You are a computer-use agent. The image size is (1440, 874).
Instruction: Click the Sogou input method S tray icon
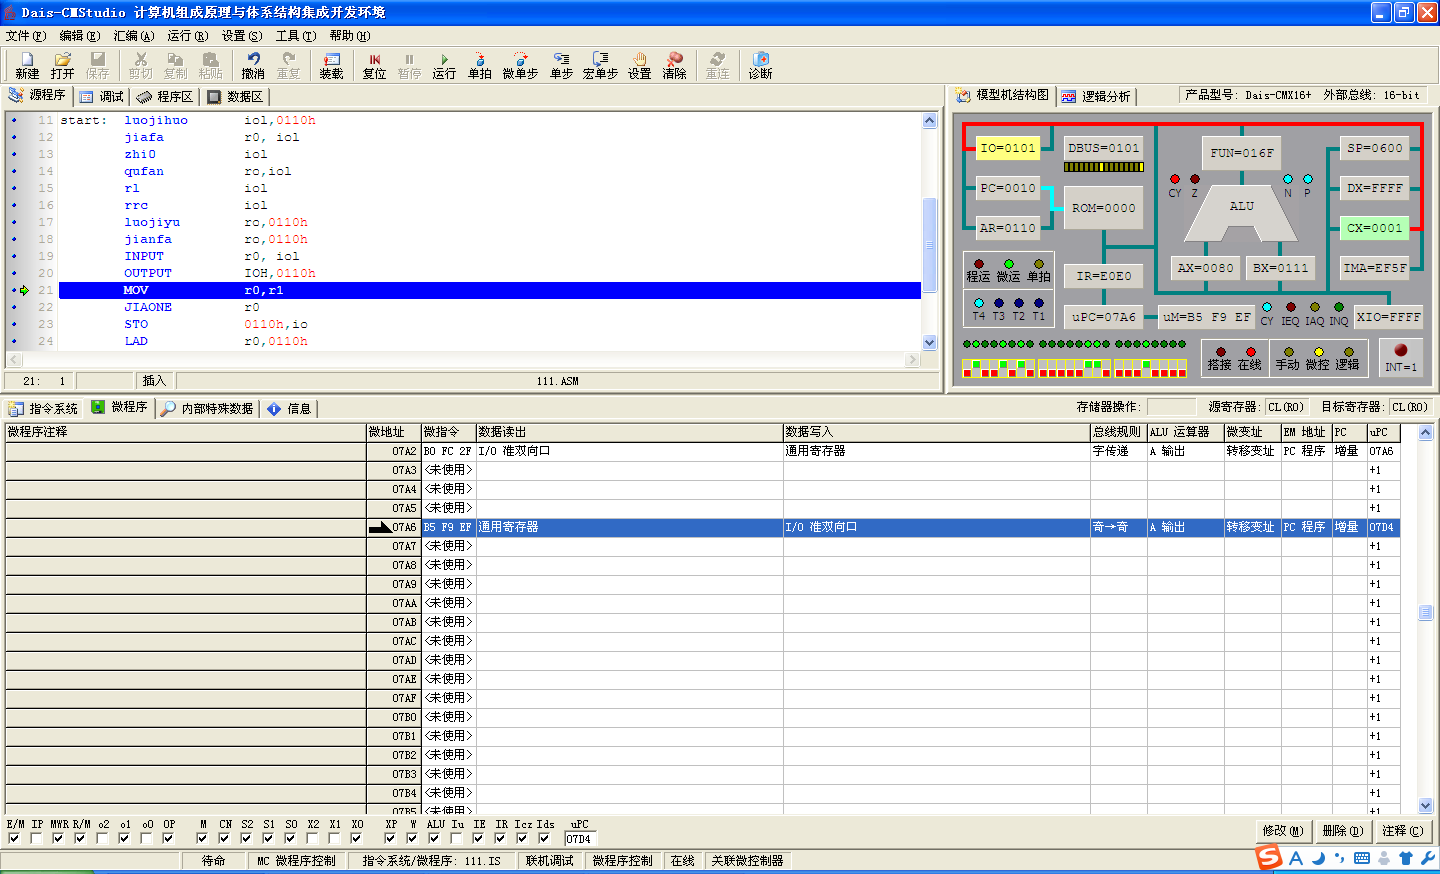coord(1269,857)
